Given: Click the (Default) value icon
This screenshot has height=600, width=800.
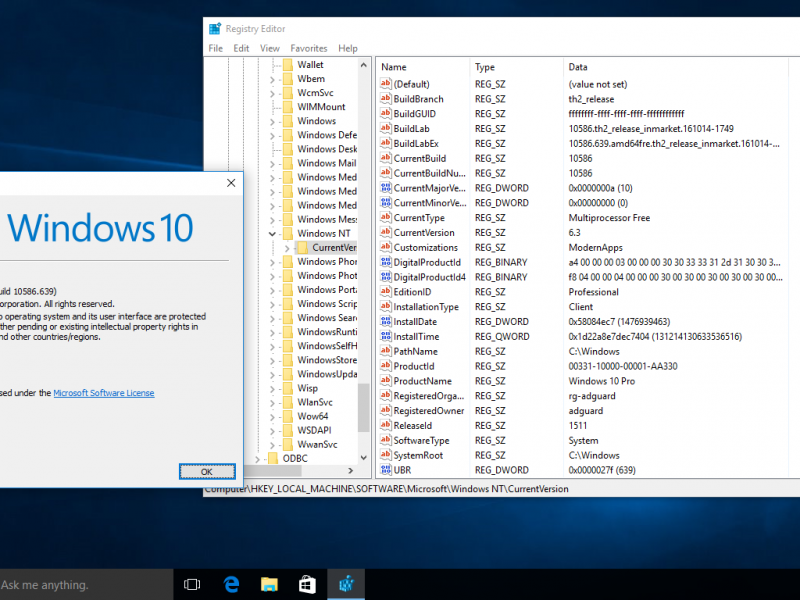Looking at the screenshot, I should point(386,84).
